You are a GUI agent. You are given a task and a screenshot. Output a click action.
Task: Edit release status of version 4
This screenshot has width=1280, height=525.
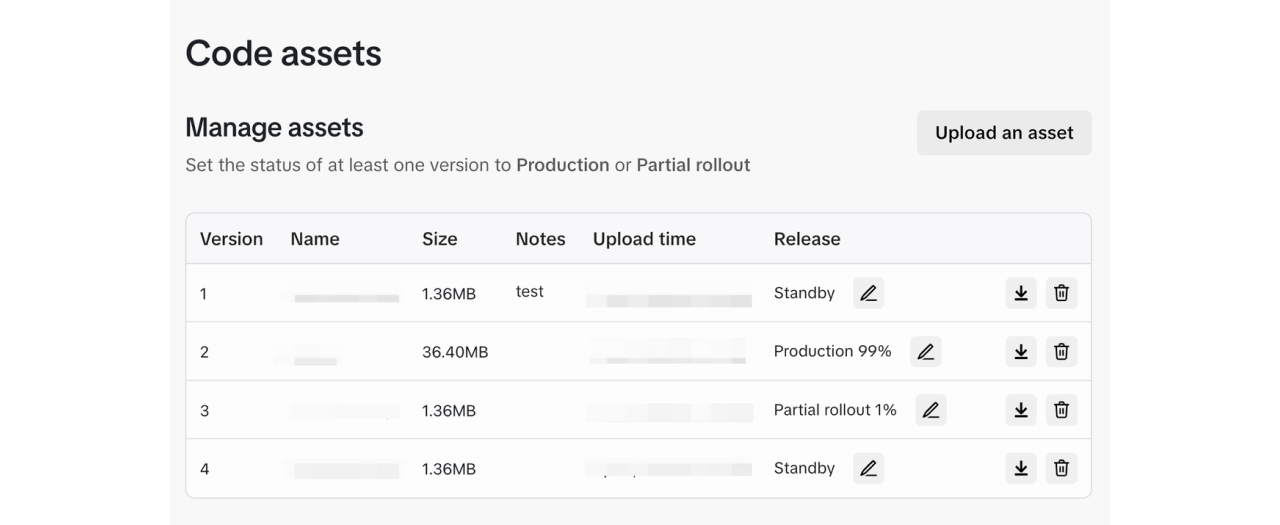pos(868,468)
